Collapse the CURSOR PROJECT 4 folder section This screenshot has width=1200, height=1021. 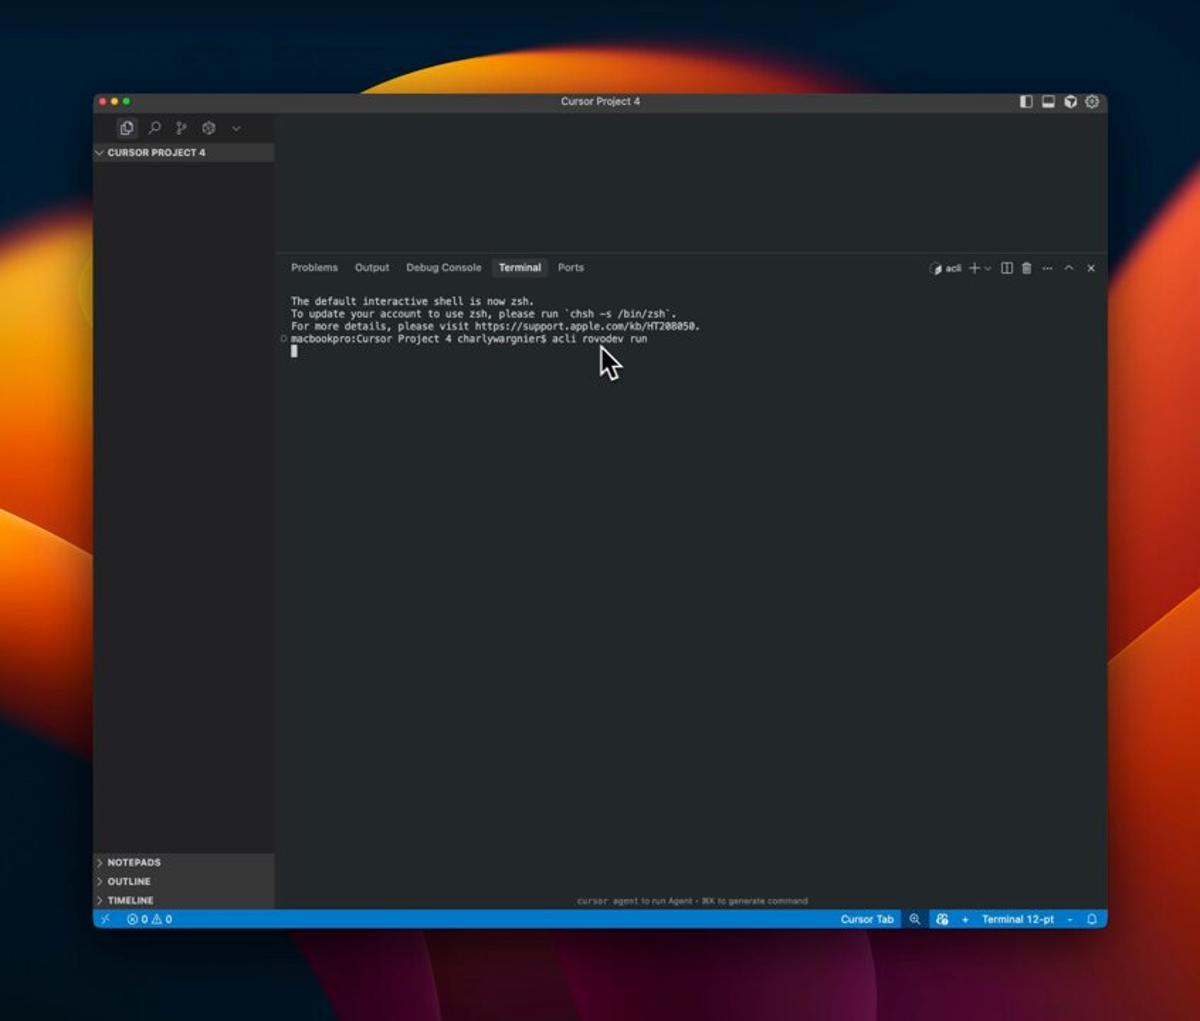pos(155,153)
